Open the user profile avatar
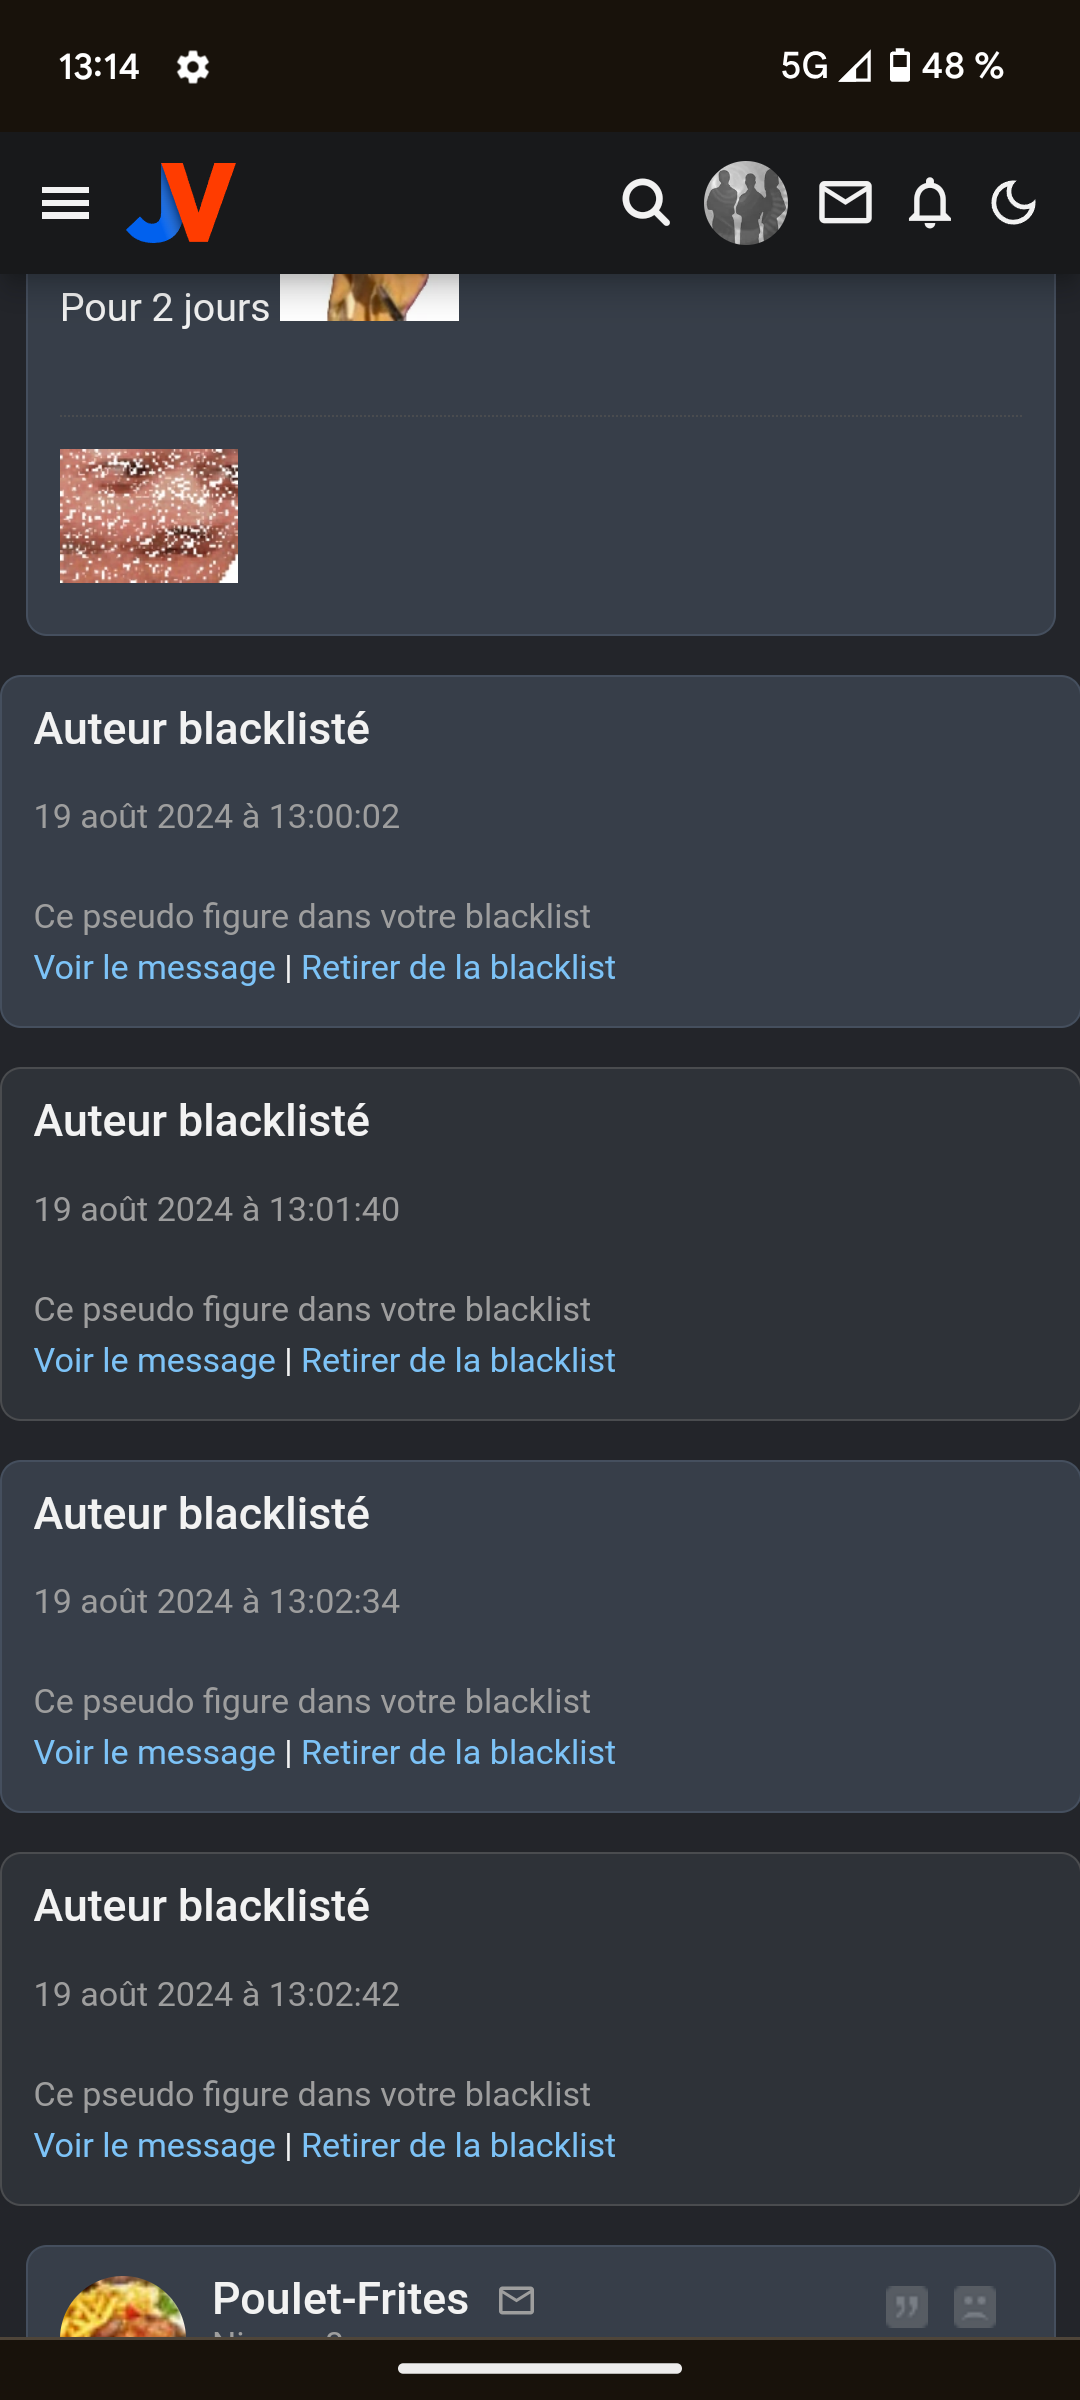1080x2400 pixels. pos(745,203)
